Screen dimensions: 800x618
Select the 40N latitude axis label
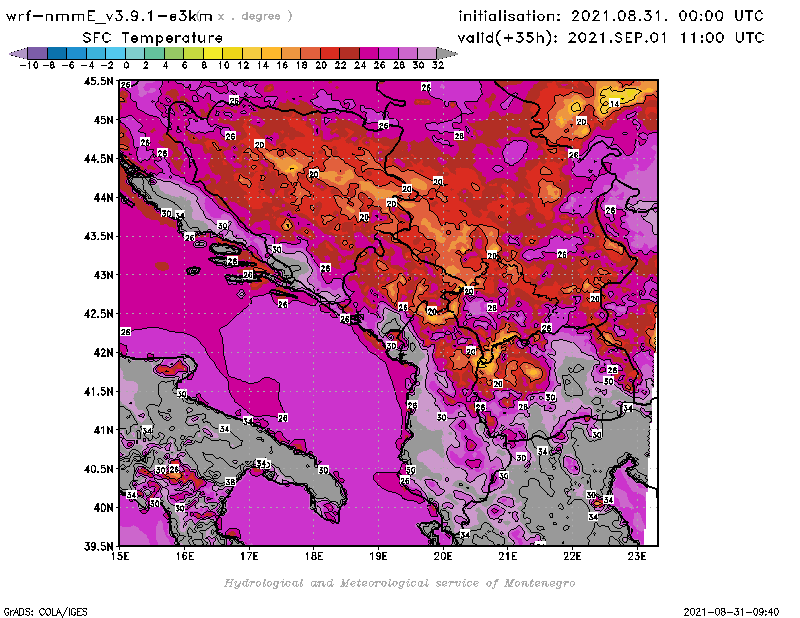pyautogui.click(x=103, y=507)
